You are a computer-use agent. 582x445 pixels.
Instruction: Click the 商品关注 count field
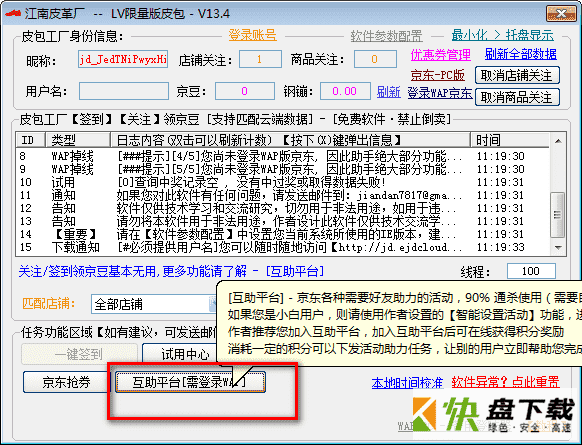(x=375, y=59)
